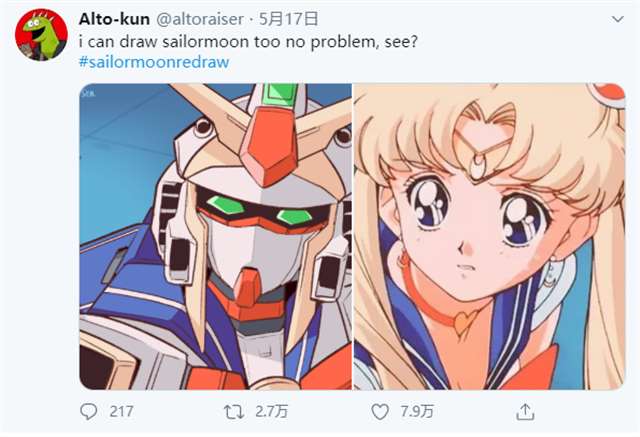Open Alto-kun's green dinosaur avatar
The image size is (640, 437).
[41, 35]
